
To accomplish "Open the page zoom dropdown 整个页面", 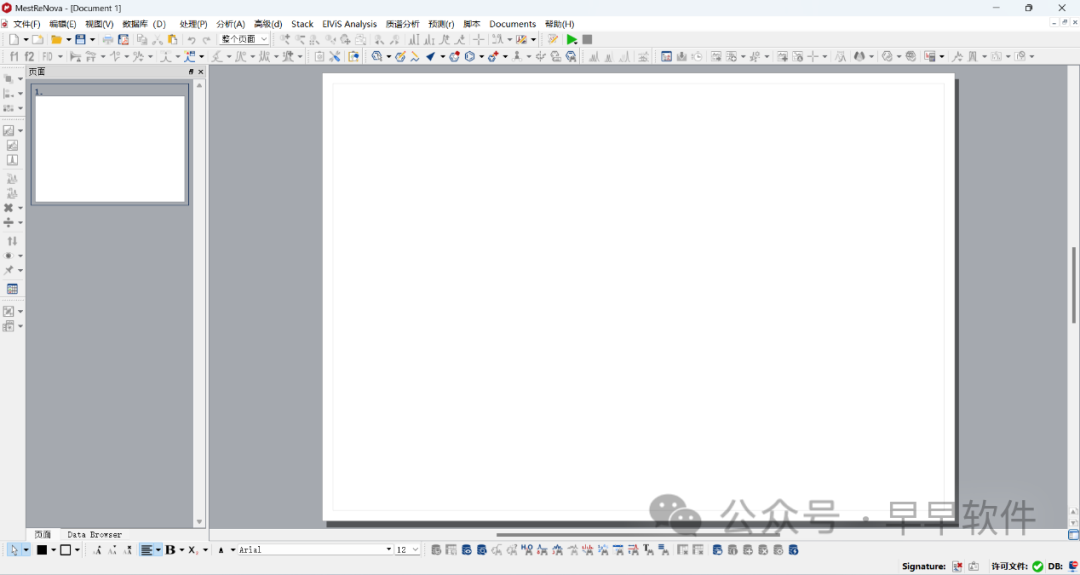I will coord(244,40).
